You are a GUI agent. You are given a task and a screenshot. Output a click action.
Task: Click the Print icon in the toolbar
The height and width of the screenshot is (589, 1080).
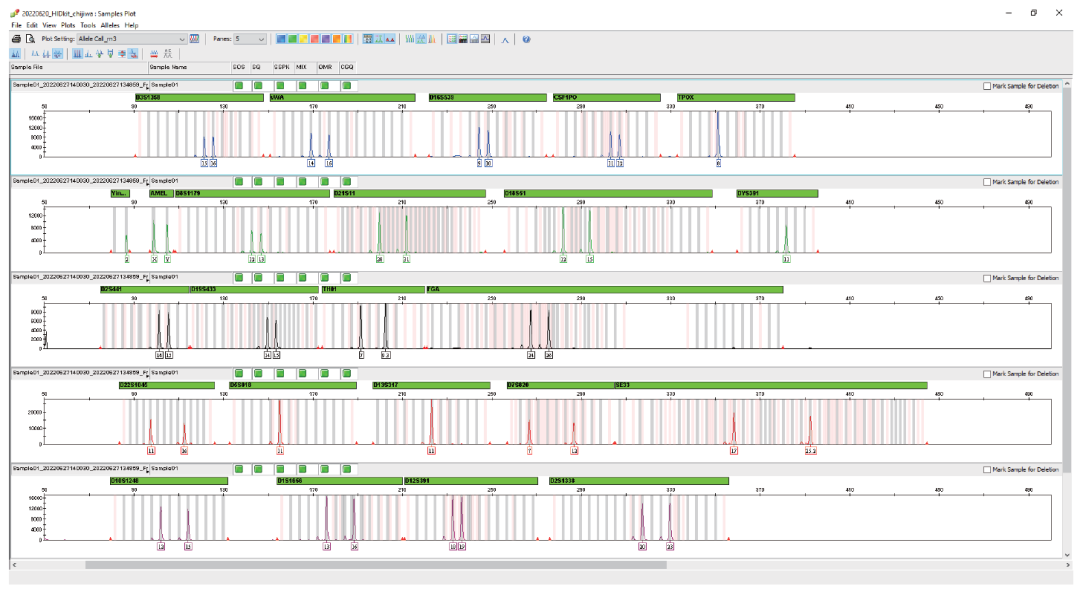[x=16, y=39]
